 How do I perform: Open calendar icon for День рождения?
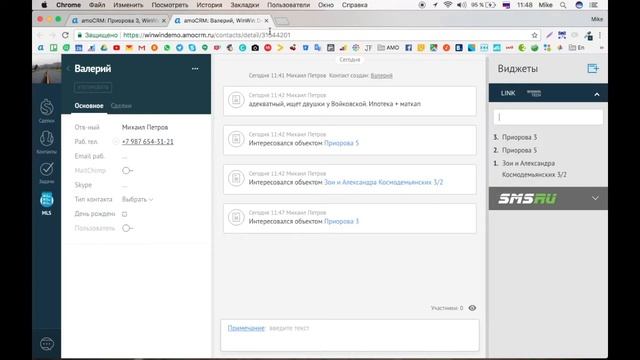point(125,214)
